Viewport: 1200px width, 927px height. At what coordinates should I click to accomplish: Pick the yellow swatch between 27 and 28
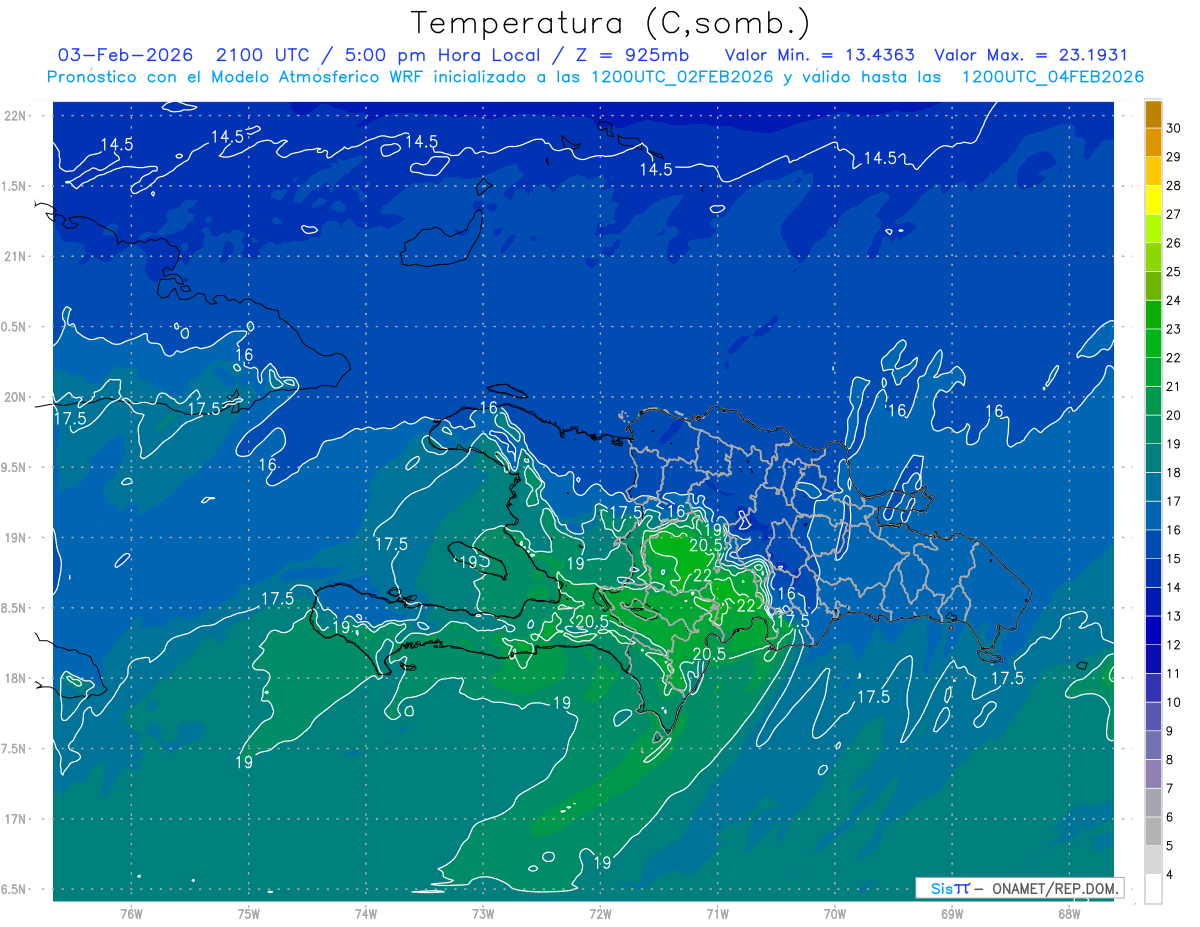(x=1153, y=200)
